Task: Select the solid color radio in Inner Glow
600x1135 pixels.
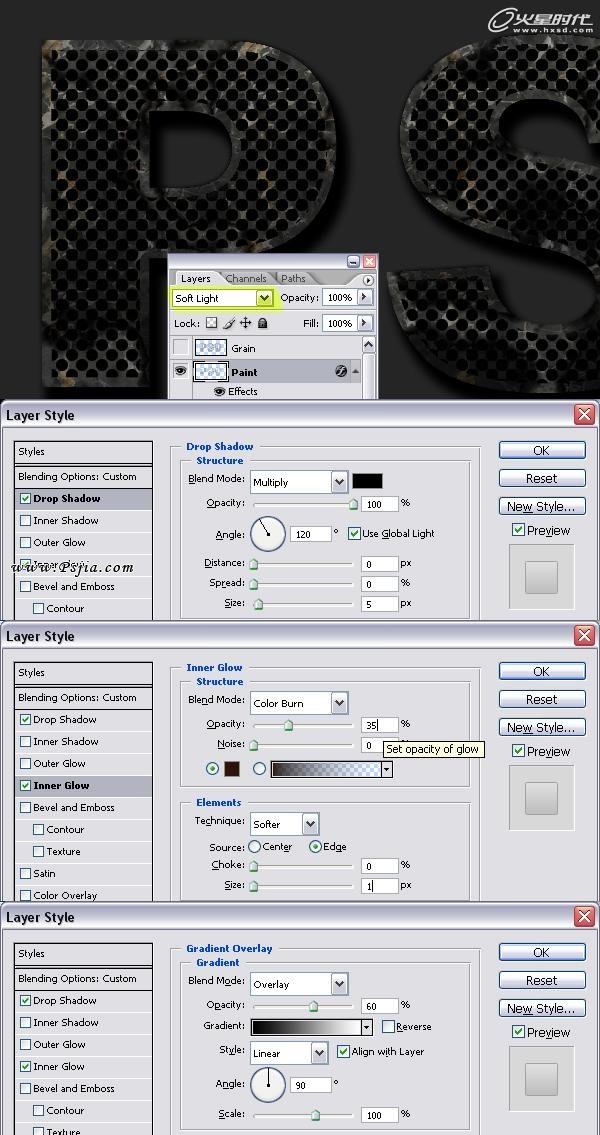Action: [x=212, y=769]
